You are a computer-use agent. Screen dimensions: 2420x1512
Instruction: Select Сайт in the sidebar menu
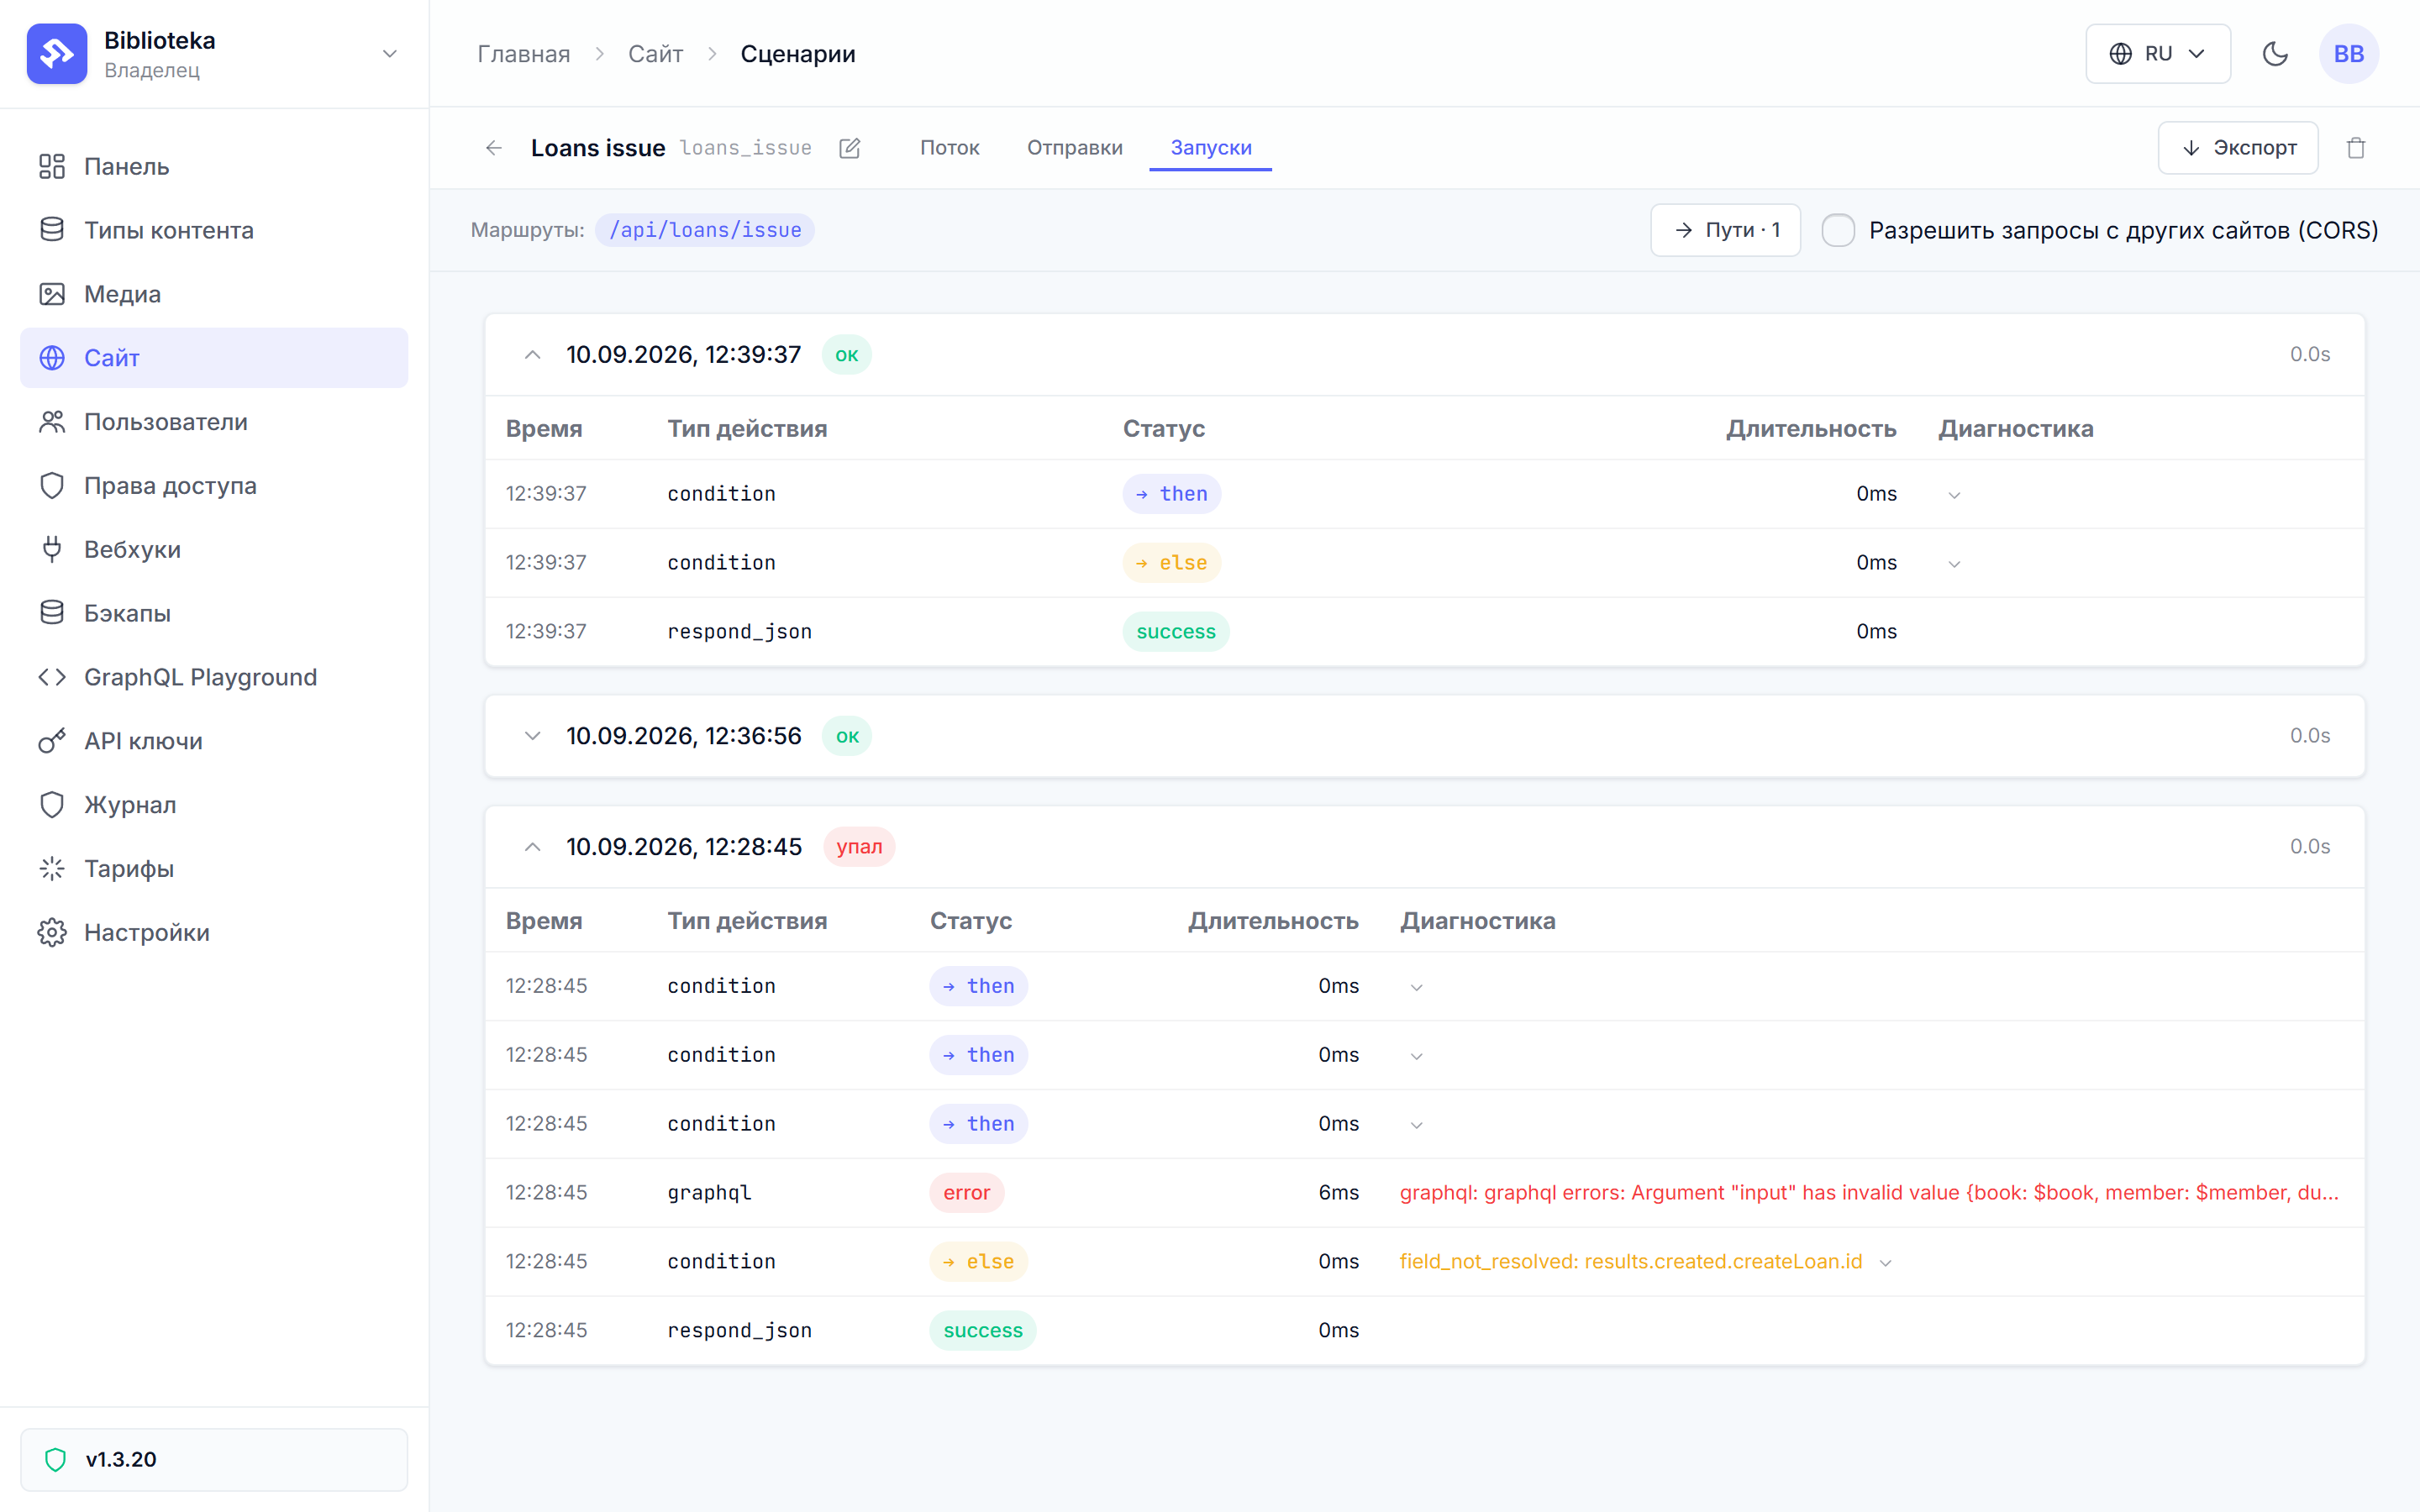point(214,358)
